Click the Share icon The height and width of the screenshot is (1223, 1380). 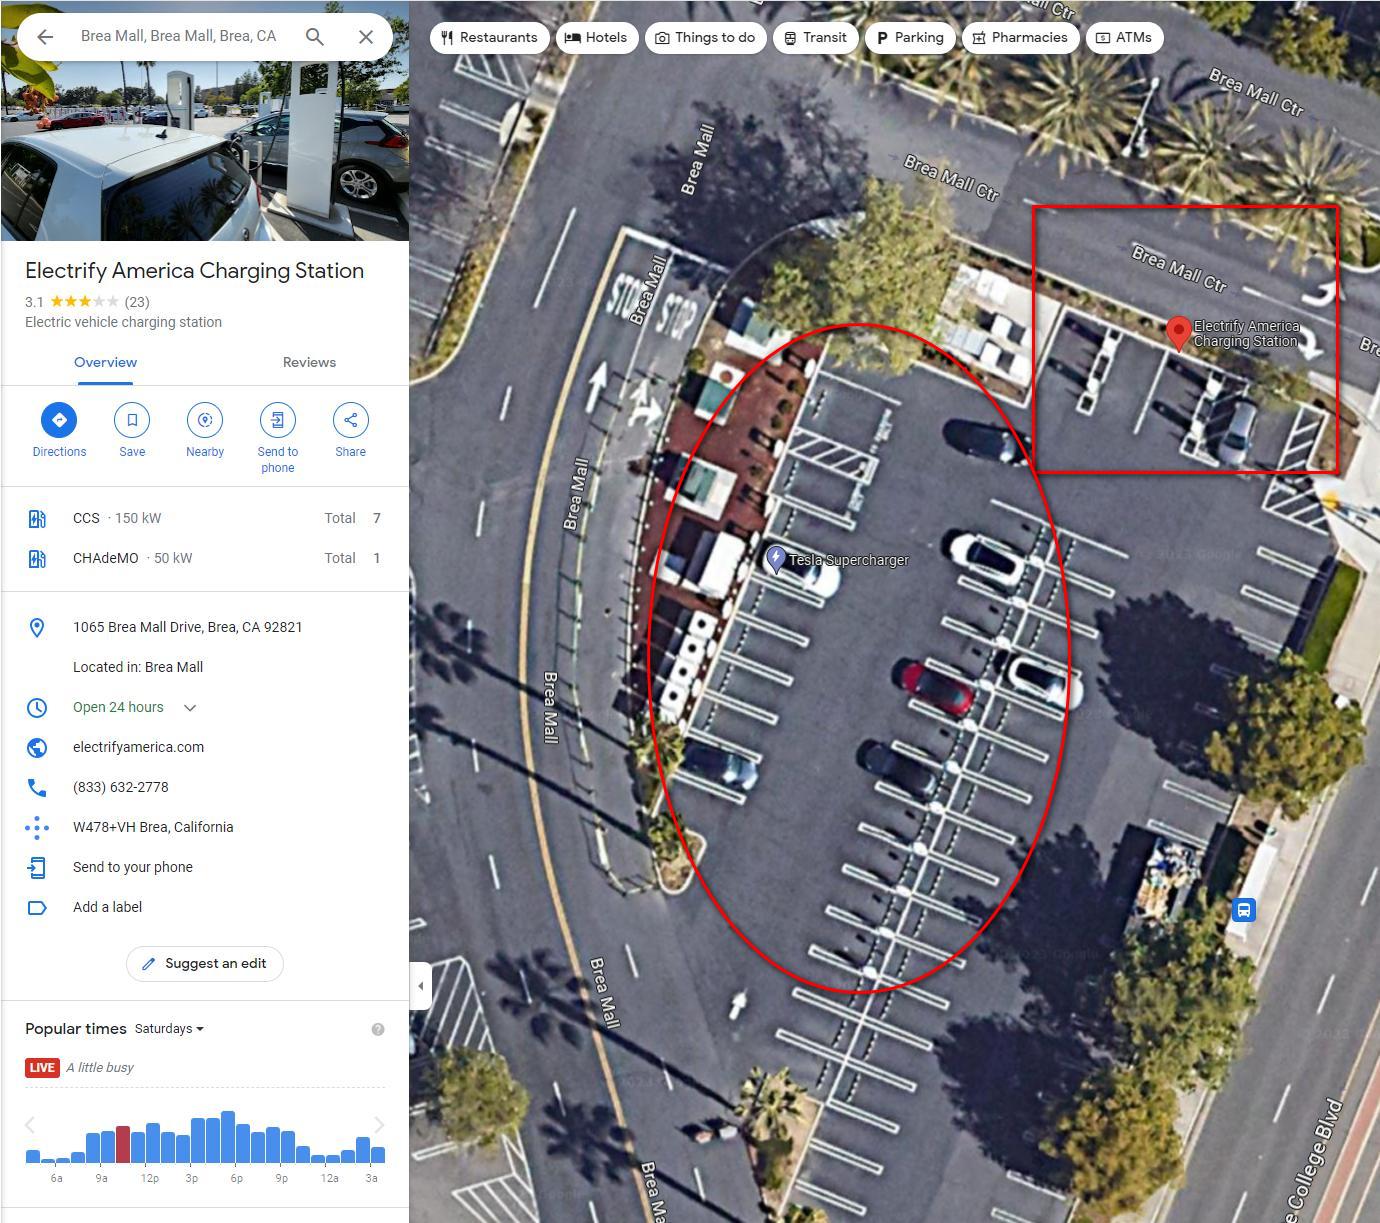(x=350, y=420)
